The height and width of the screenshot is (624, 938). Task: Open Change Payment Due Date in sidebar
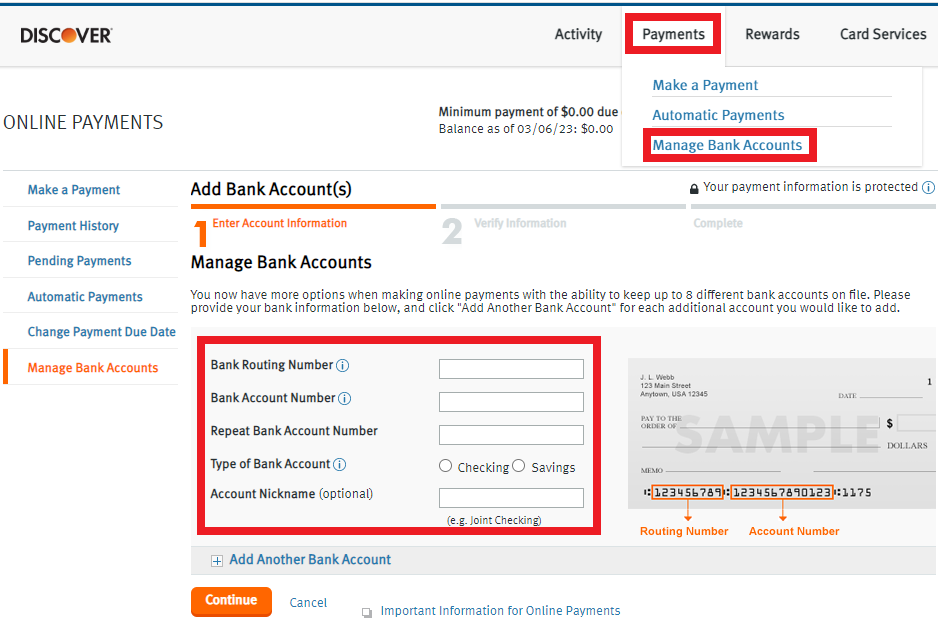102,331
